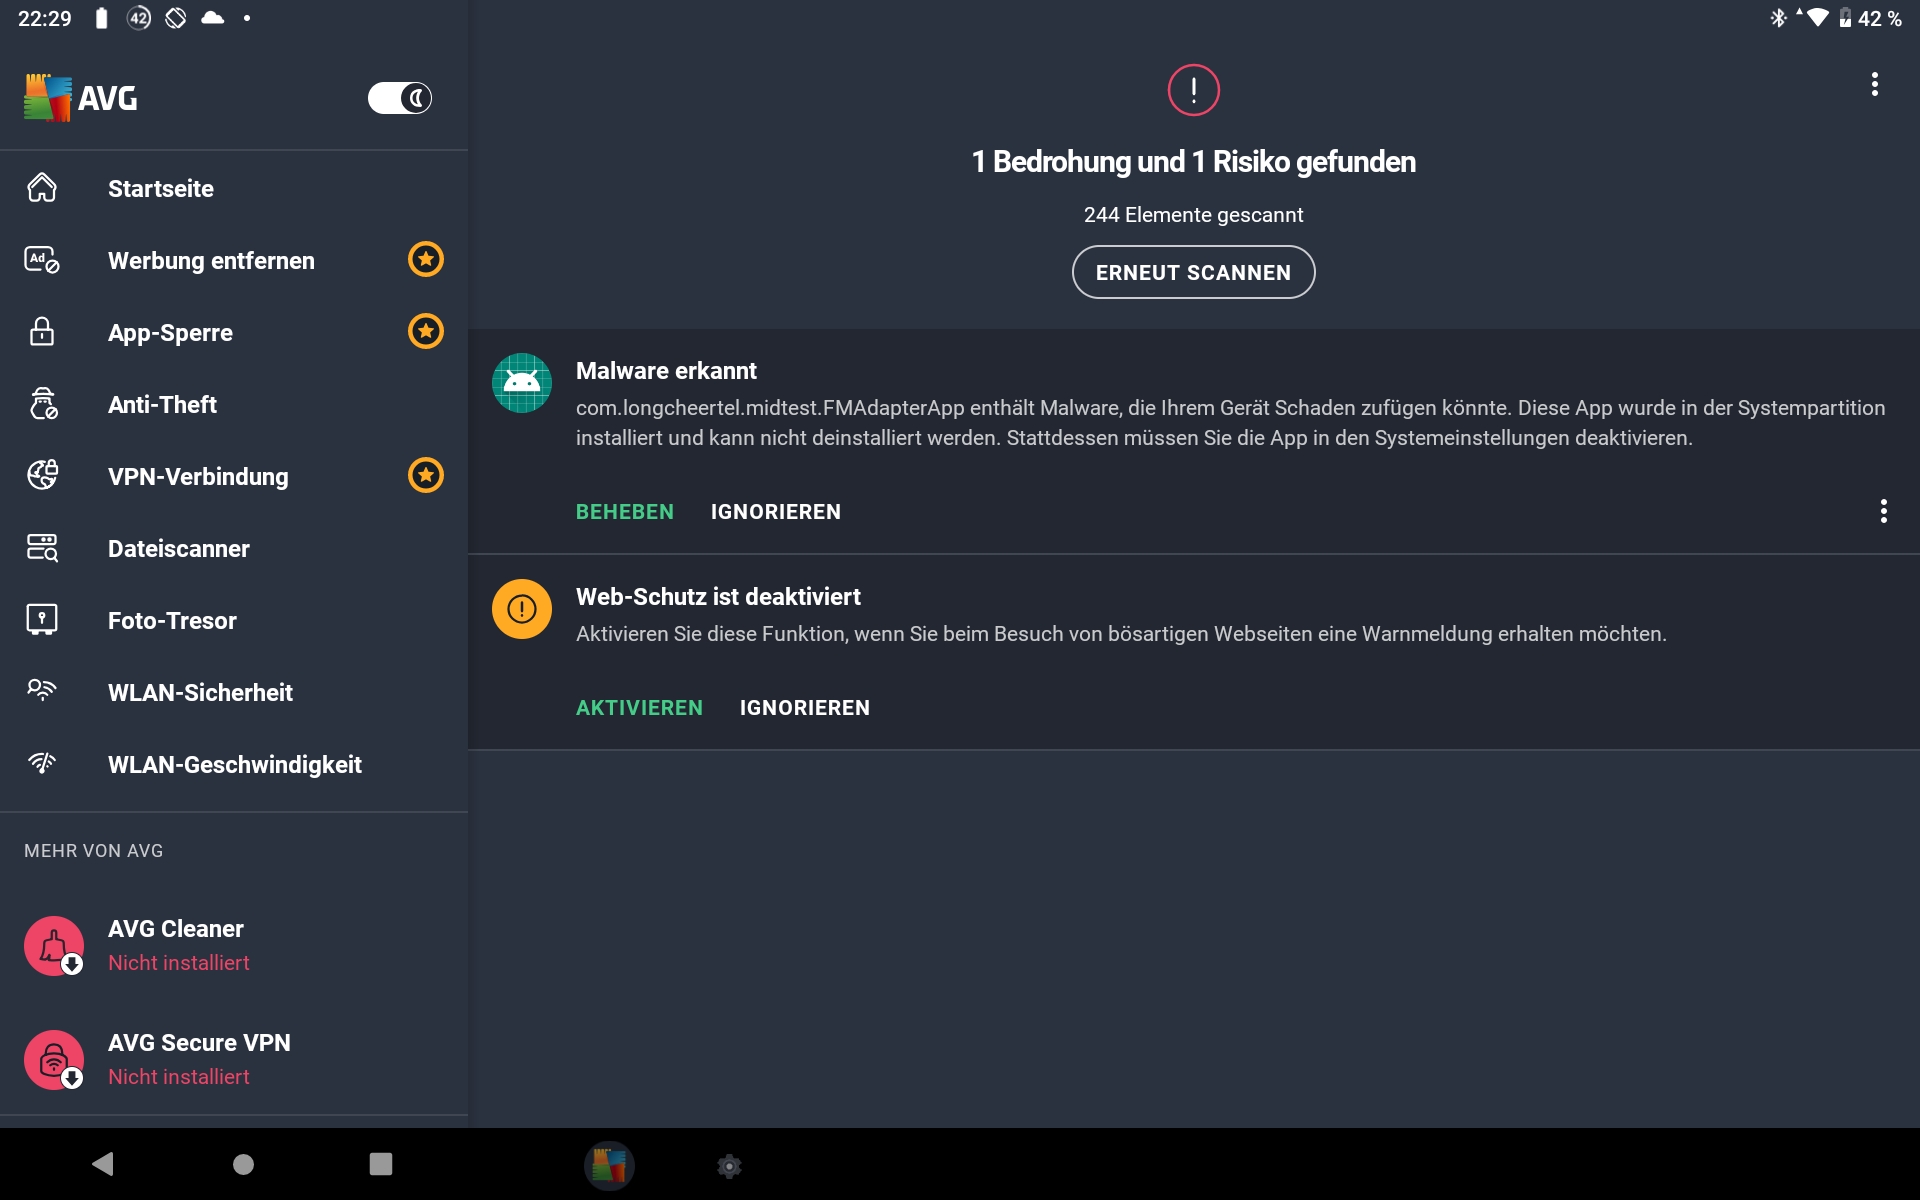Screen dimensions: 1920x1200
Task: Expand the malware card's three-dot options
Action: click(x=1884, y=512)
